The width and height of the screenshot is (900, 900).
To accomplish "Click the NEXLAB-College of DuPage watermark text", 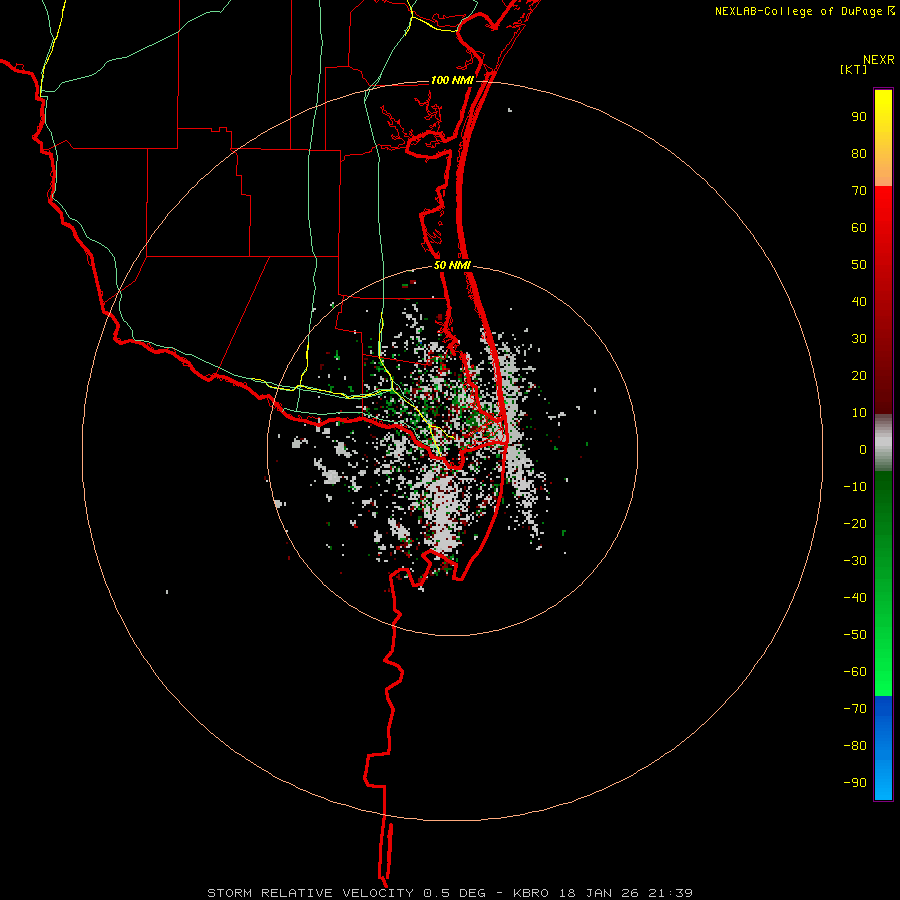I will (798, 11).
